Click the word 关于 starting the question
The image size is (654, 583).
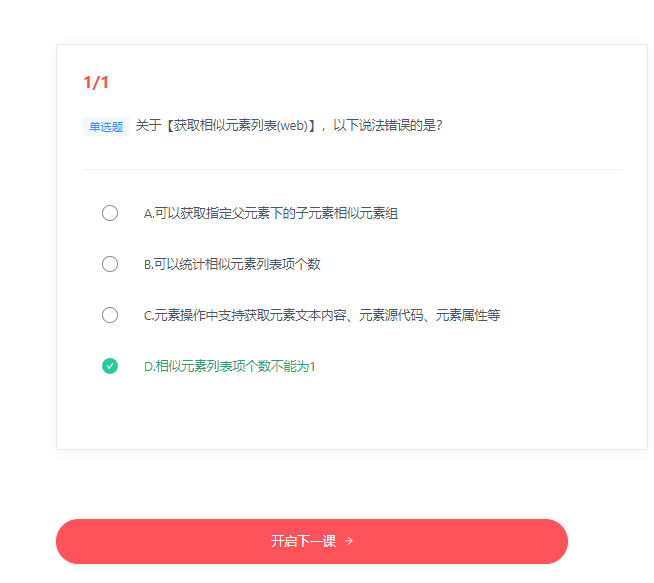(147, 126)
